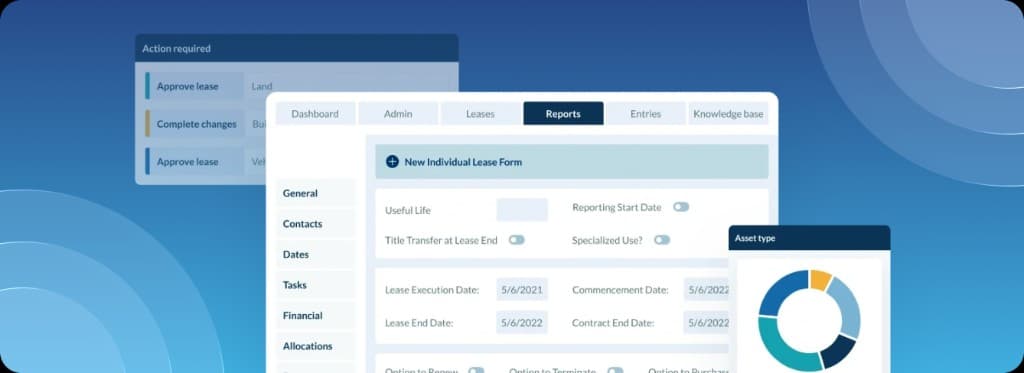Click the first Approve lease action for Land

195,86
